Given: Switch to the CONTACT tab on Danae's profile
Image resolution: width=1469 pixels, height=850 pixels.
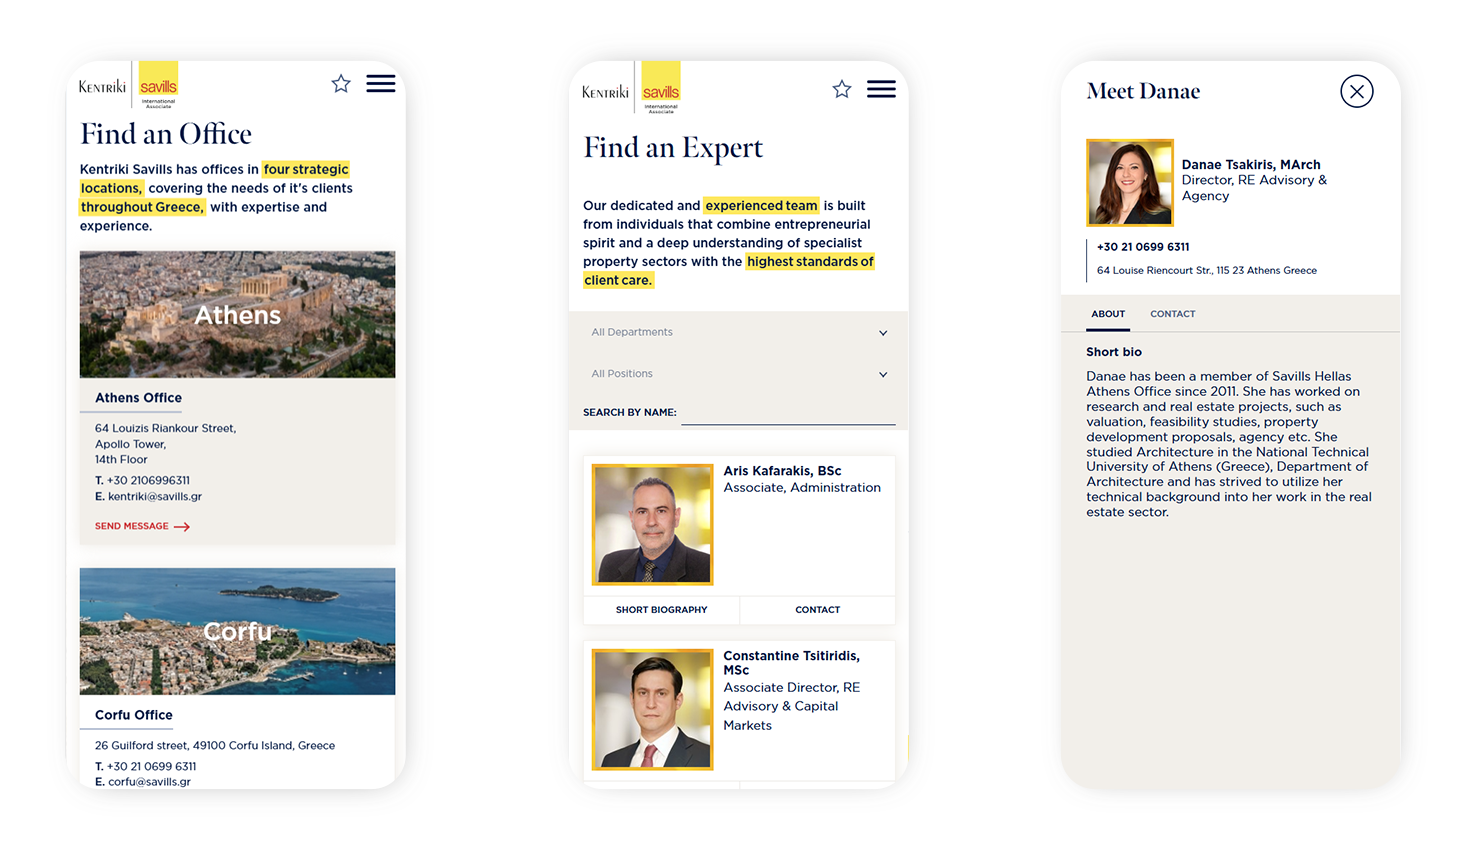Looking at the screenshot, I should pos(1172,314).
